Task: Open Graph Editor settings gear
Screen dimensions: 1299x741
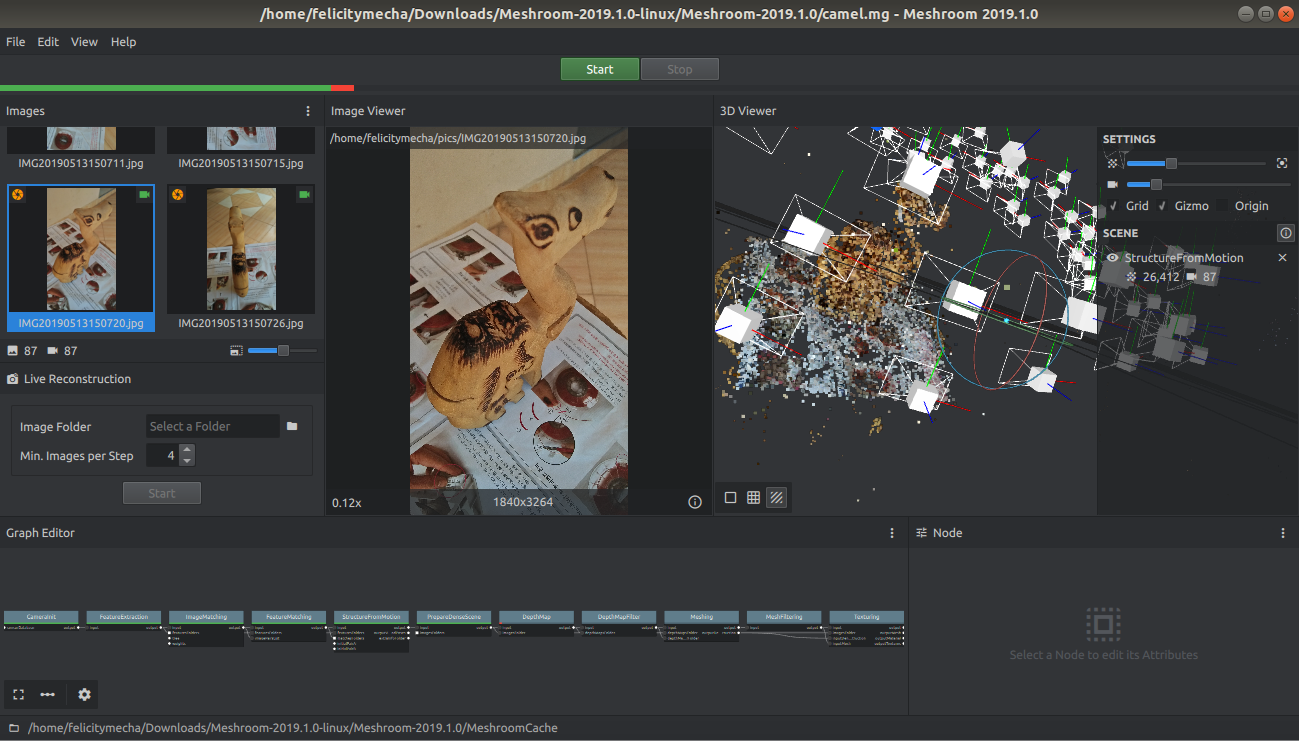Action: click(x=84, y=694)
